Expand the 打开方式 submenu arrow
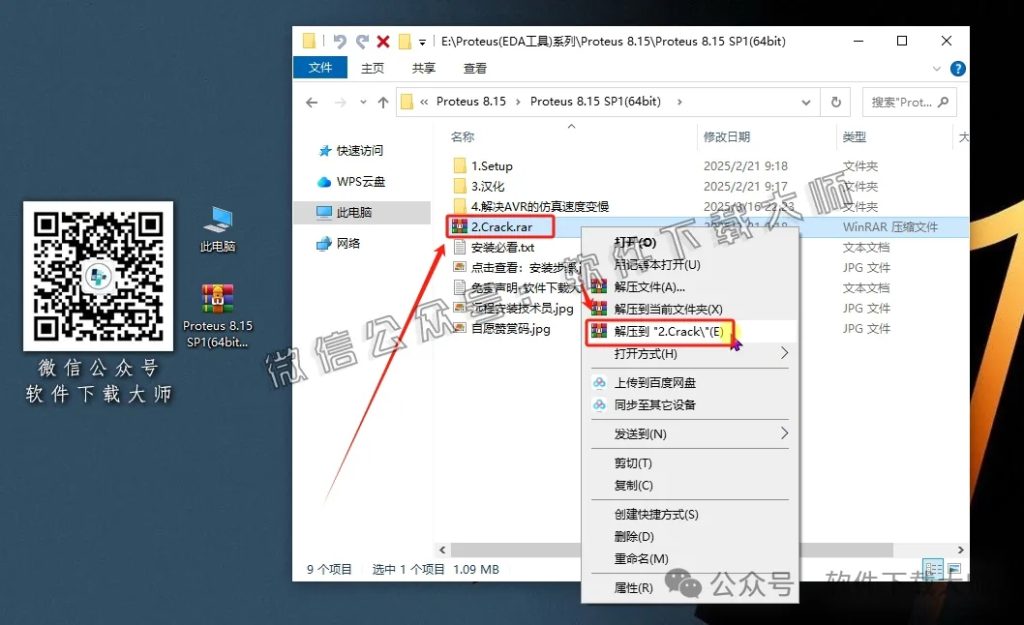1024x625 pixels. coord(785,351)
